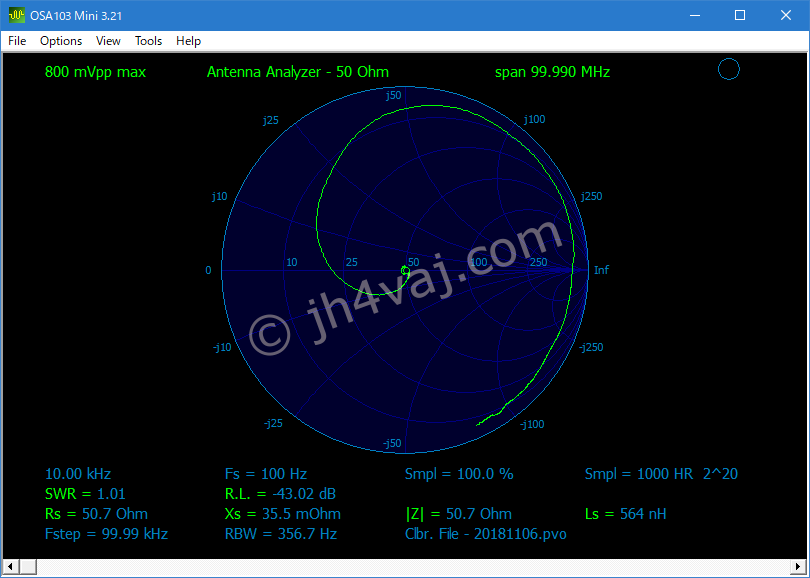Click the 'Clbr. File - 20181106.pvo' label

pos(486,534)
